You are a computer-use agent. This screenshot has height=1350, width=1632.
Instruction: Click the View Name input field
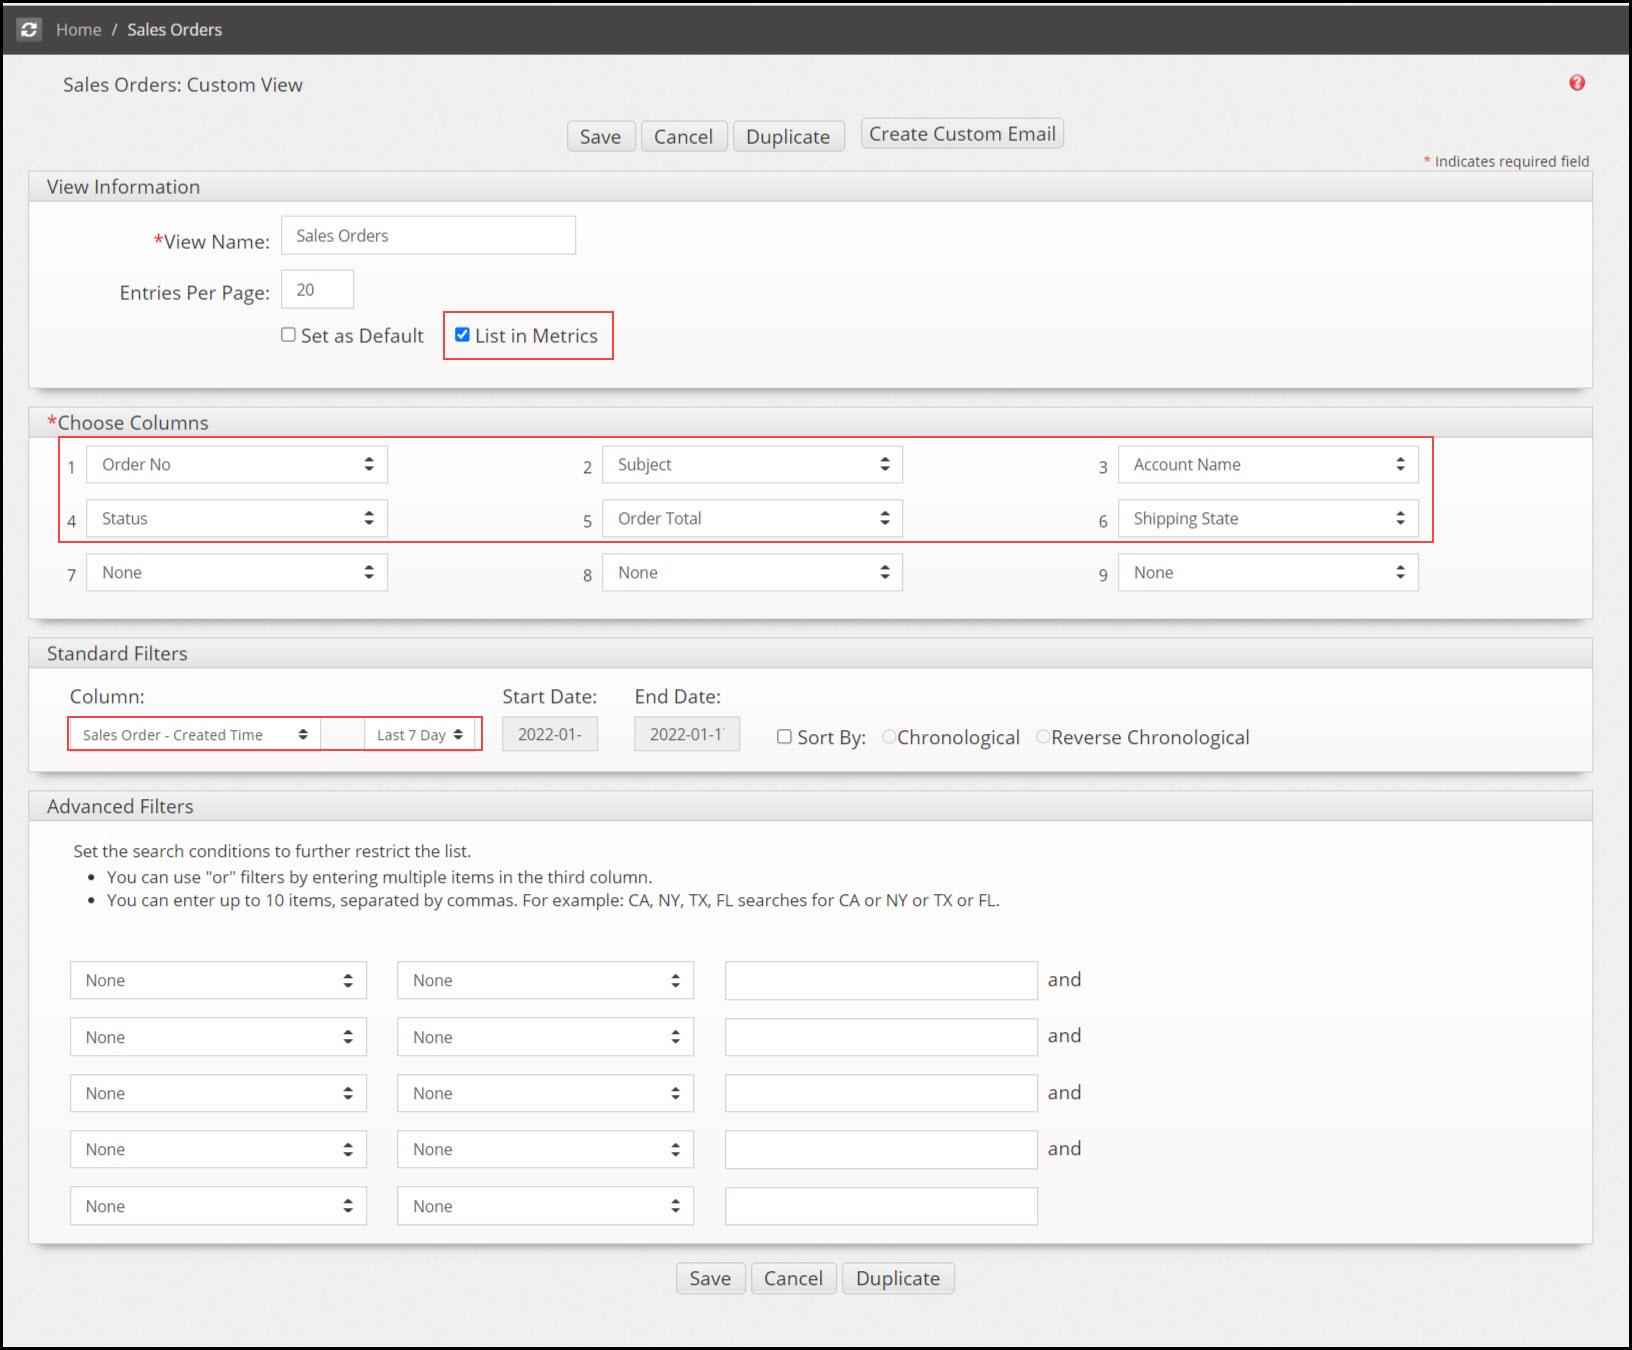pos(428,236)
